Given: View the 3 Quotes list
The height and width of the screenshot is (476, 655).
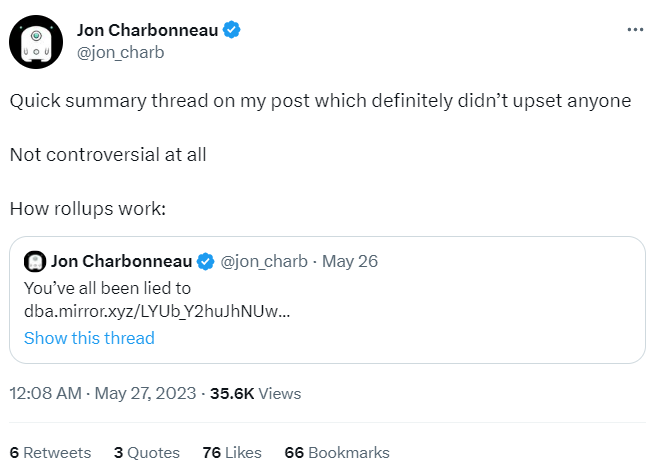Looking at the screenshot, I should pyautogui.click(x=147, y=452).
